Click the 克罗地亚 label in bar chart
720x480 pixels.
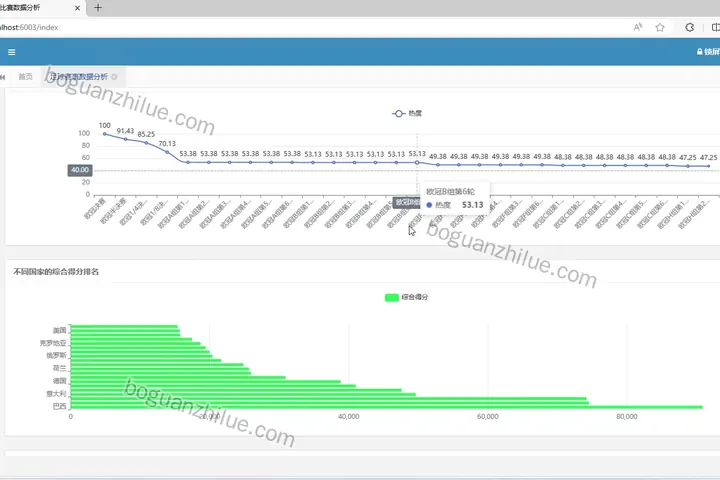53,343
